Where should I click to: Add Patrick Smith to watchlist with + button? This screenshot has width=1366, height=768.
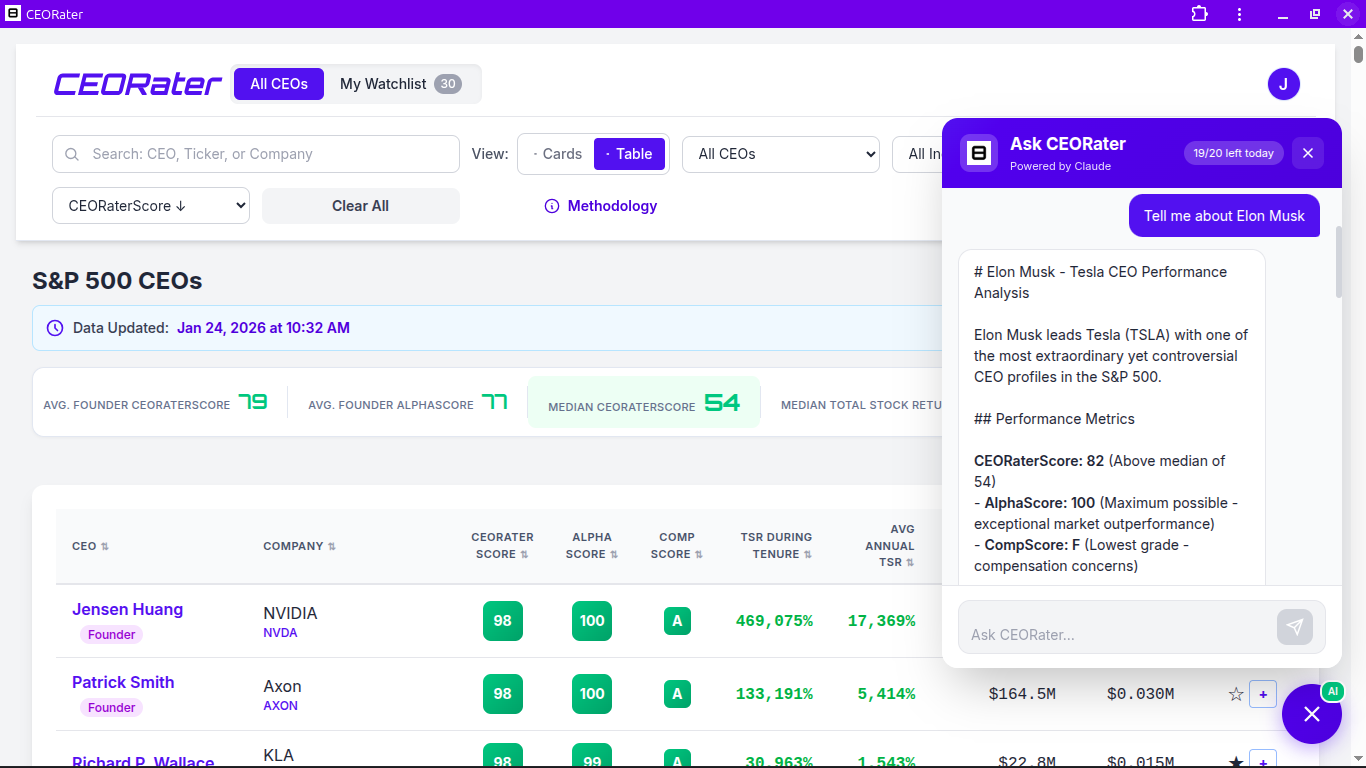(1262, 693)
